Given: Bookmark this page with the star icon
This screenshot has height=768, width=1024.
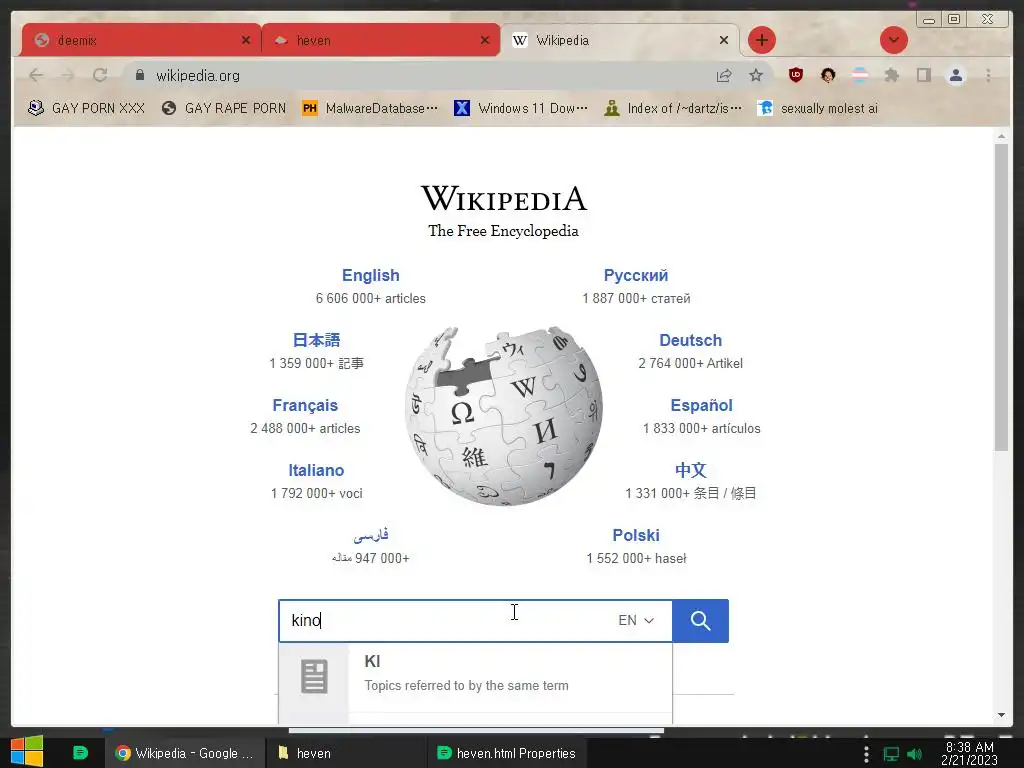Looking at the screenshot, I should point(756,75).
